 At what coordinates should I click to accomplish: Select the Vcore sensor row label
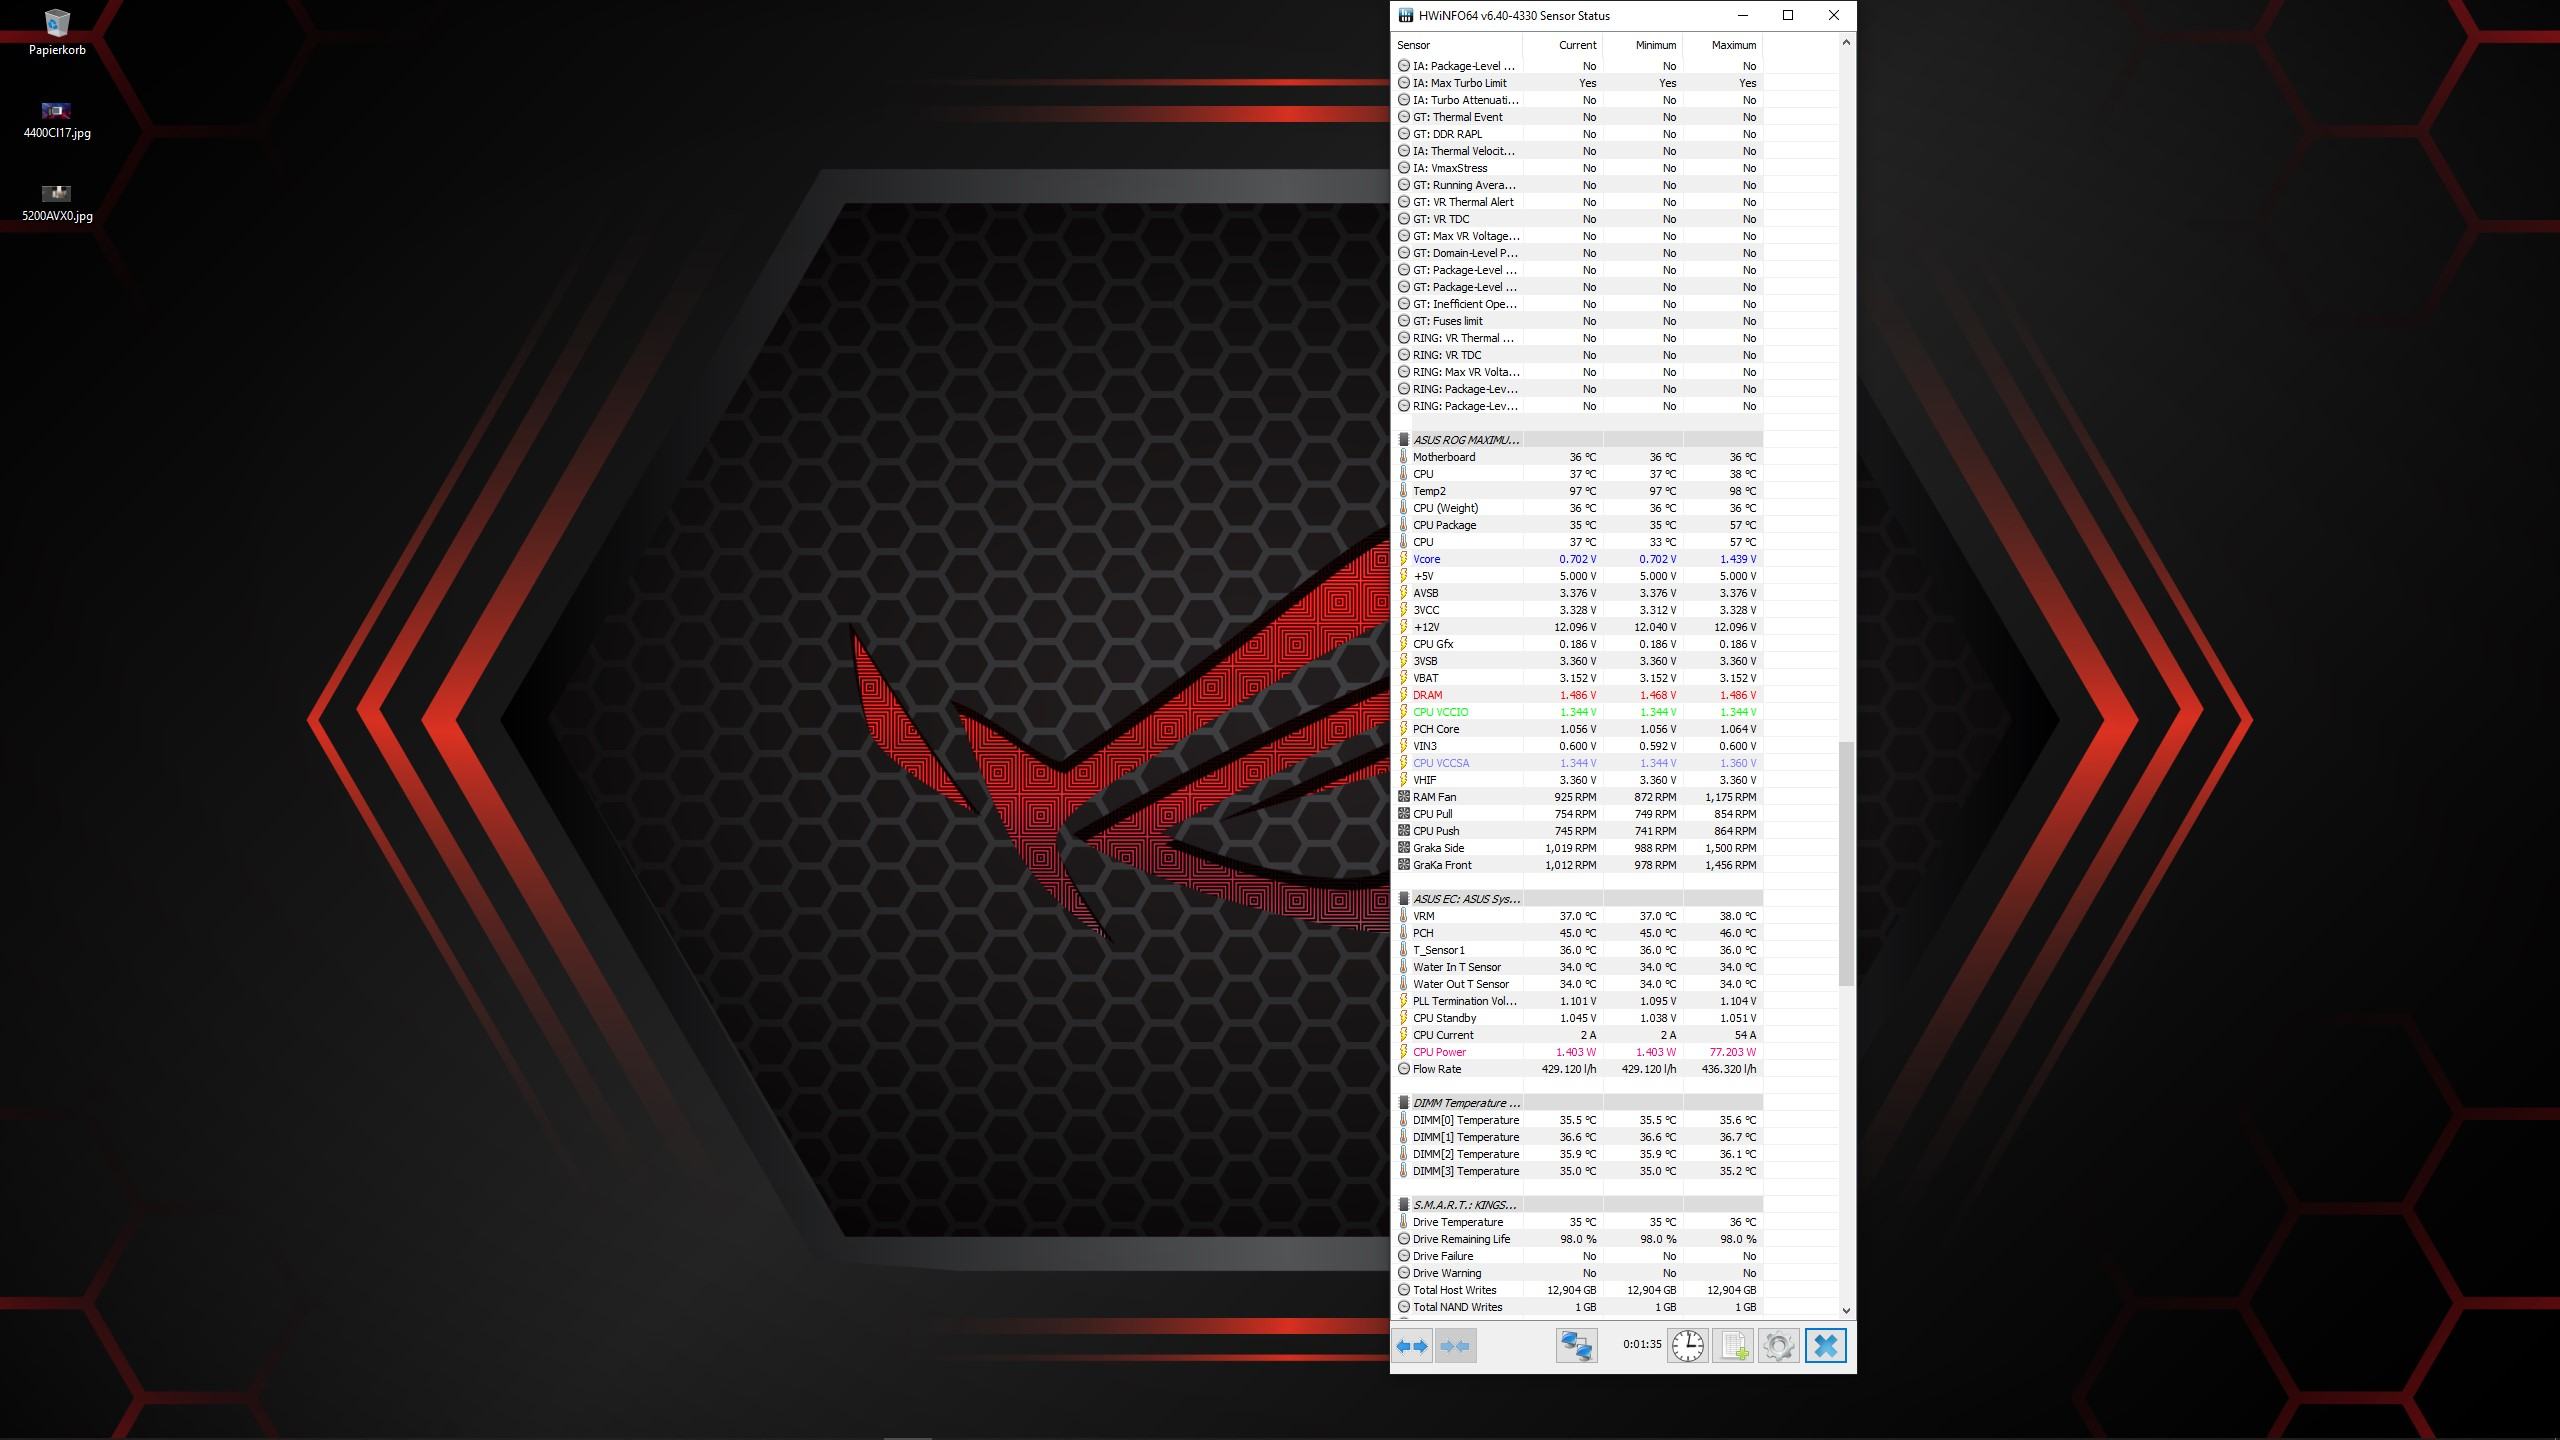(1427, 559)
